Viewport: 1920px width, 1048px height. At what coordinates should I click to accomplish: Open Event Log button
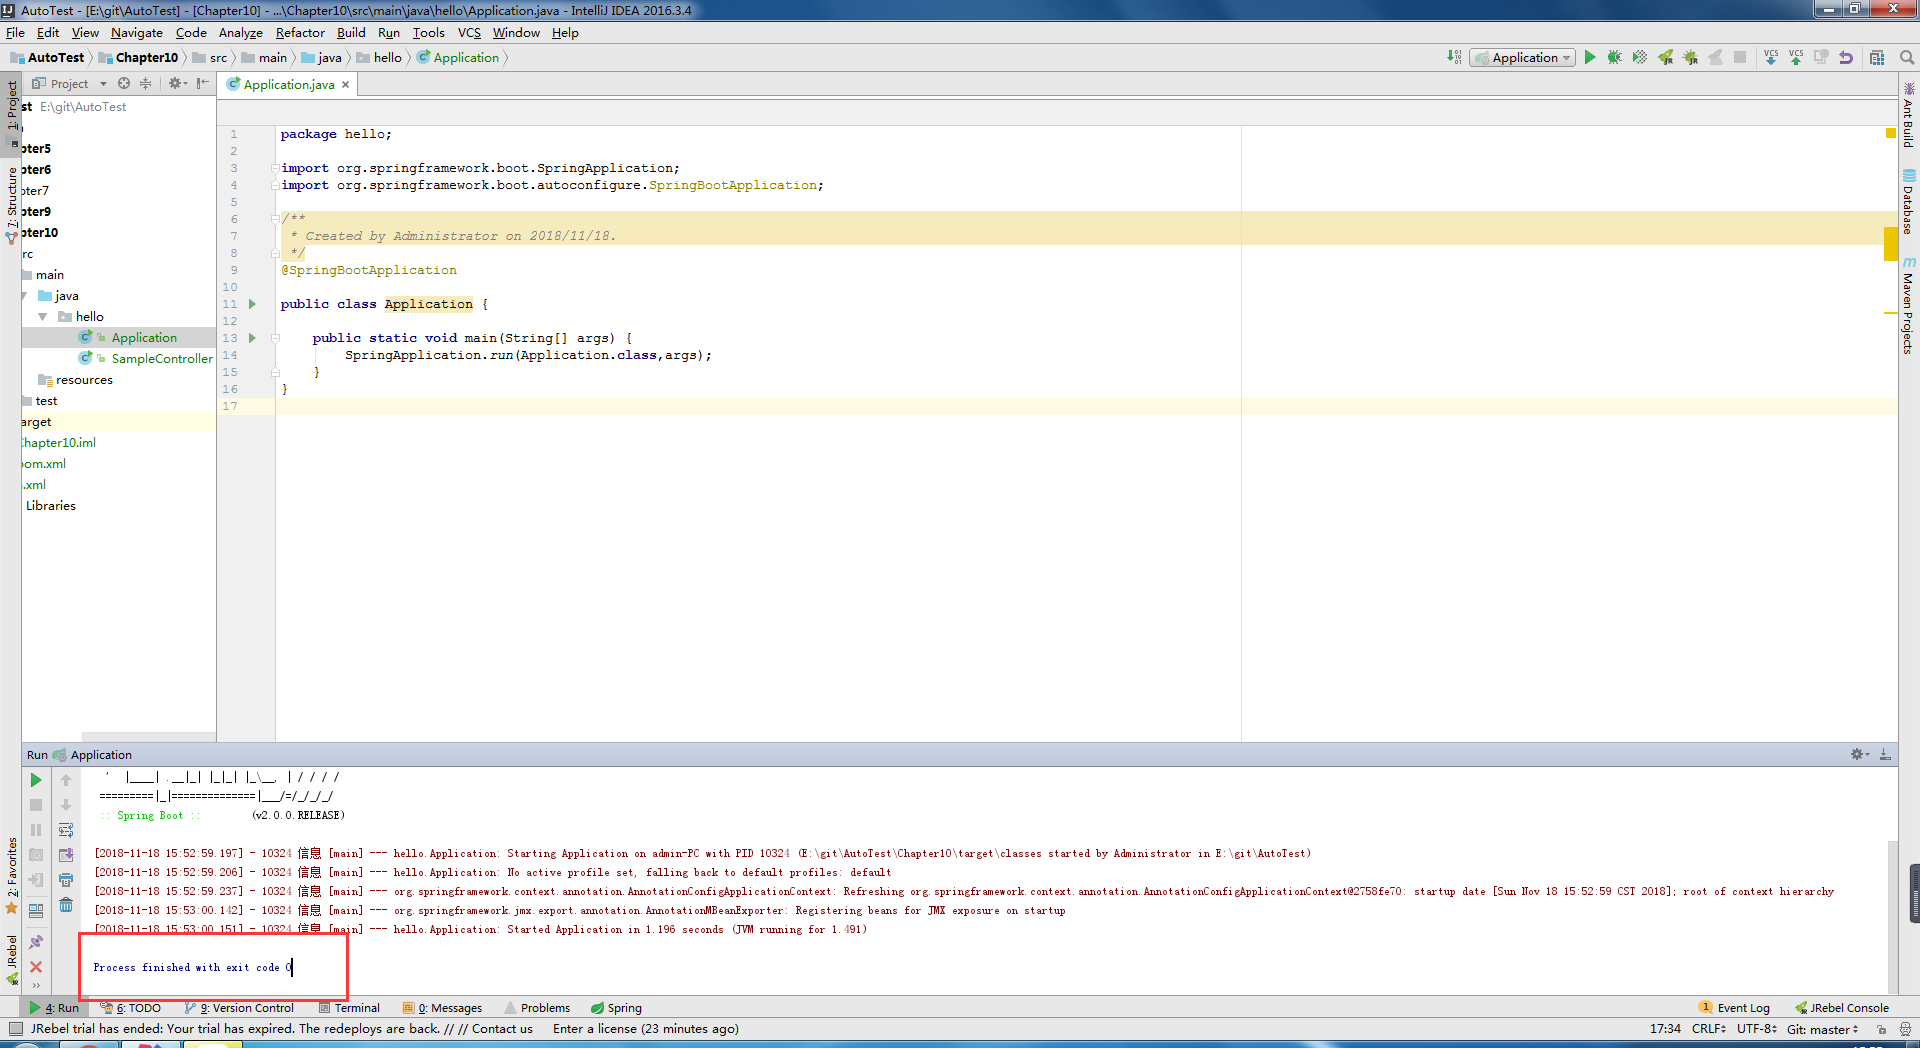pyautogui.click(x=1735, y=1008)
